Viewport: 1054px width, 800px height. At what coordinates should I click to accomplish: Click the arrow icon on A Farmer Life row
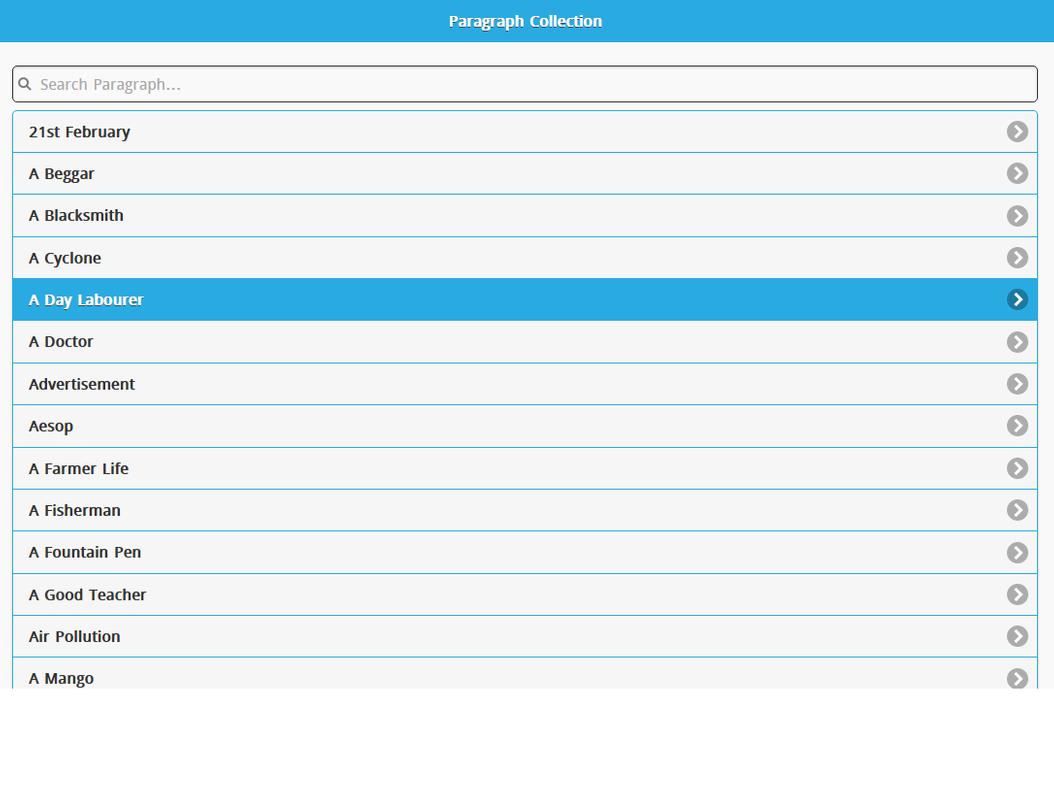1016,468
